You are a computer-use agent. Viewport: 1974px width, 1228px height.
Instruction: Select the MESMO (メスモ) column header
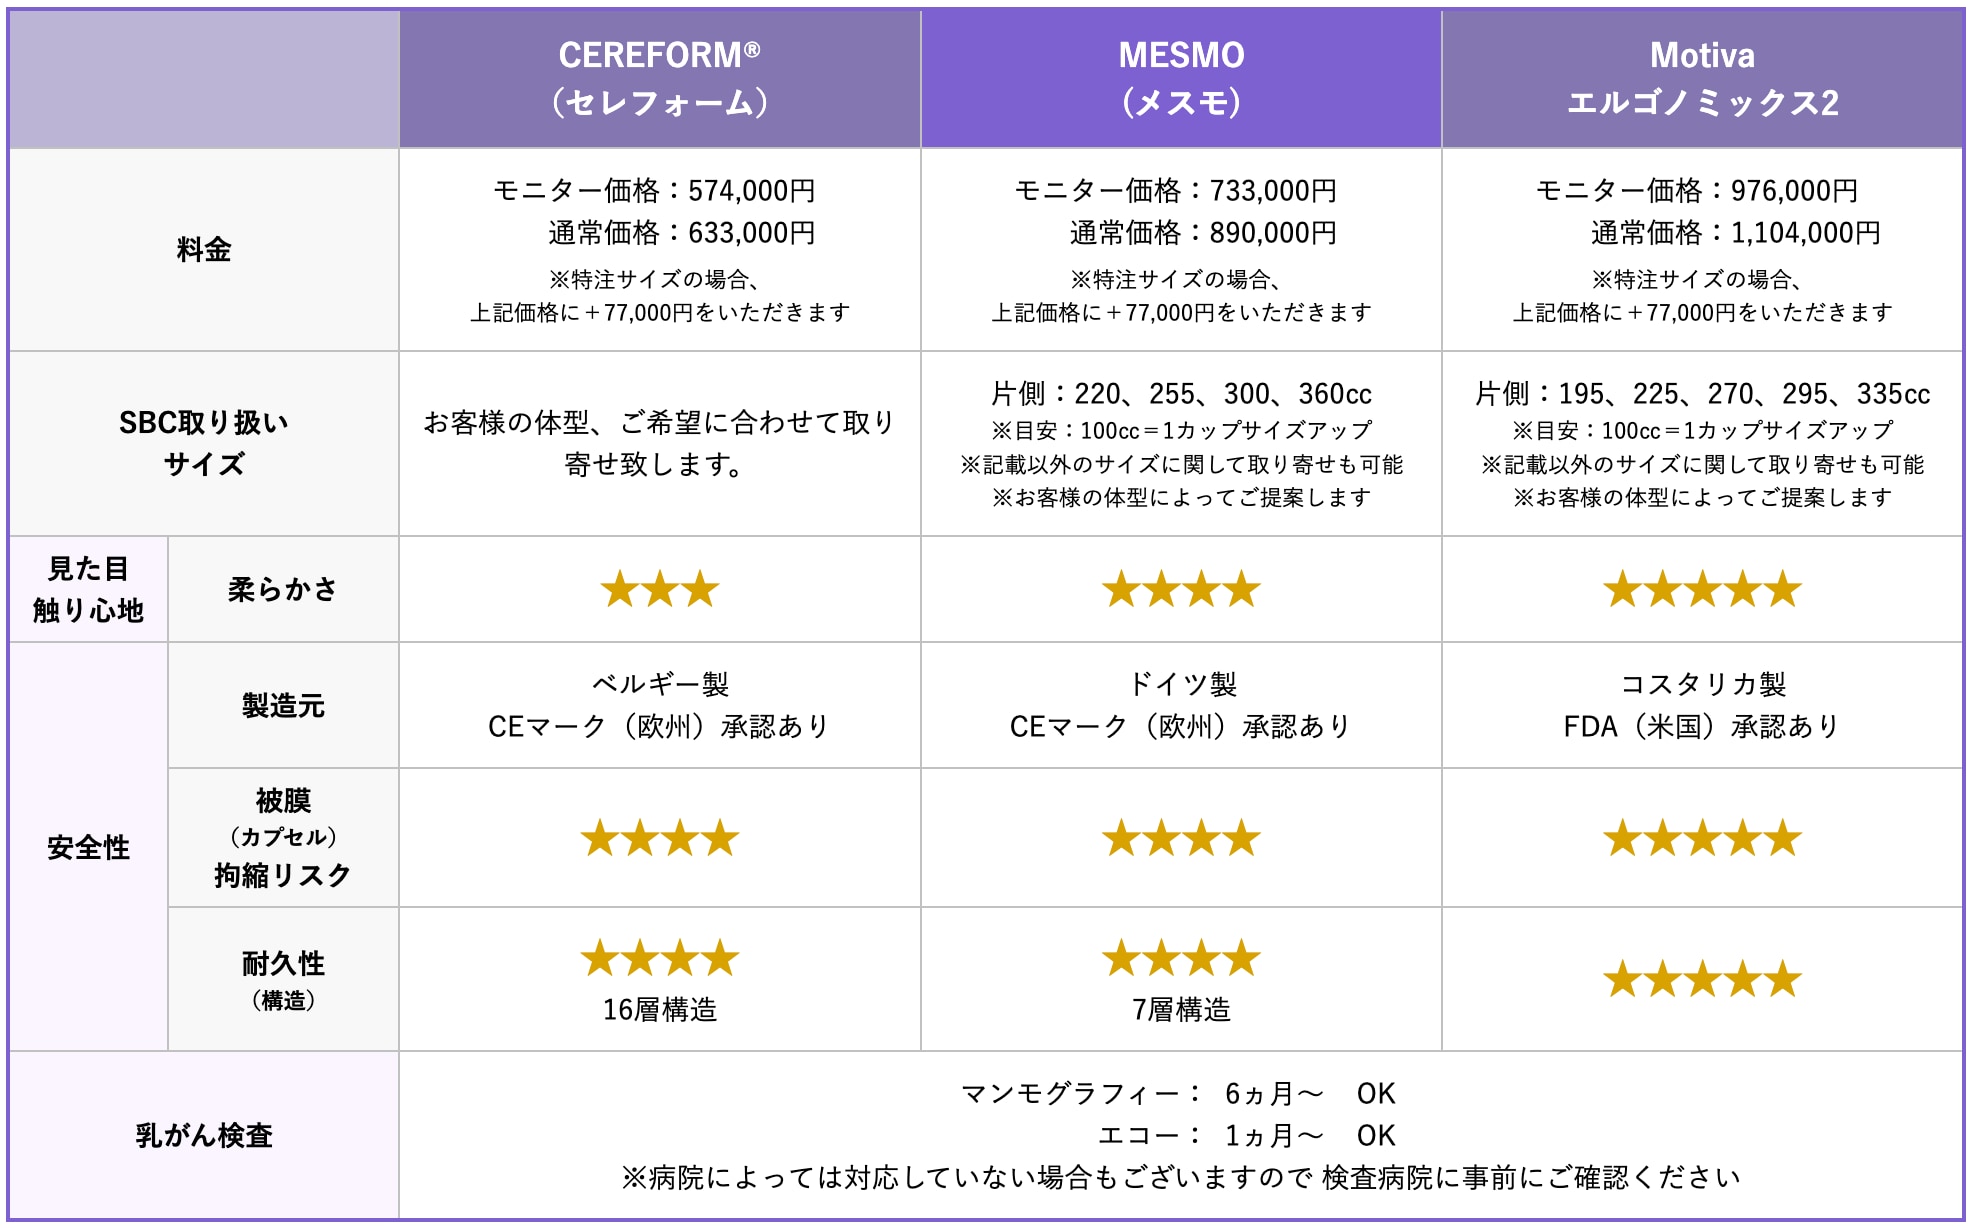click(x=1181, y=79)
